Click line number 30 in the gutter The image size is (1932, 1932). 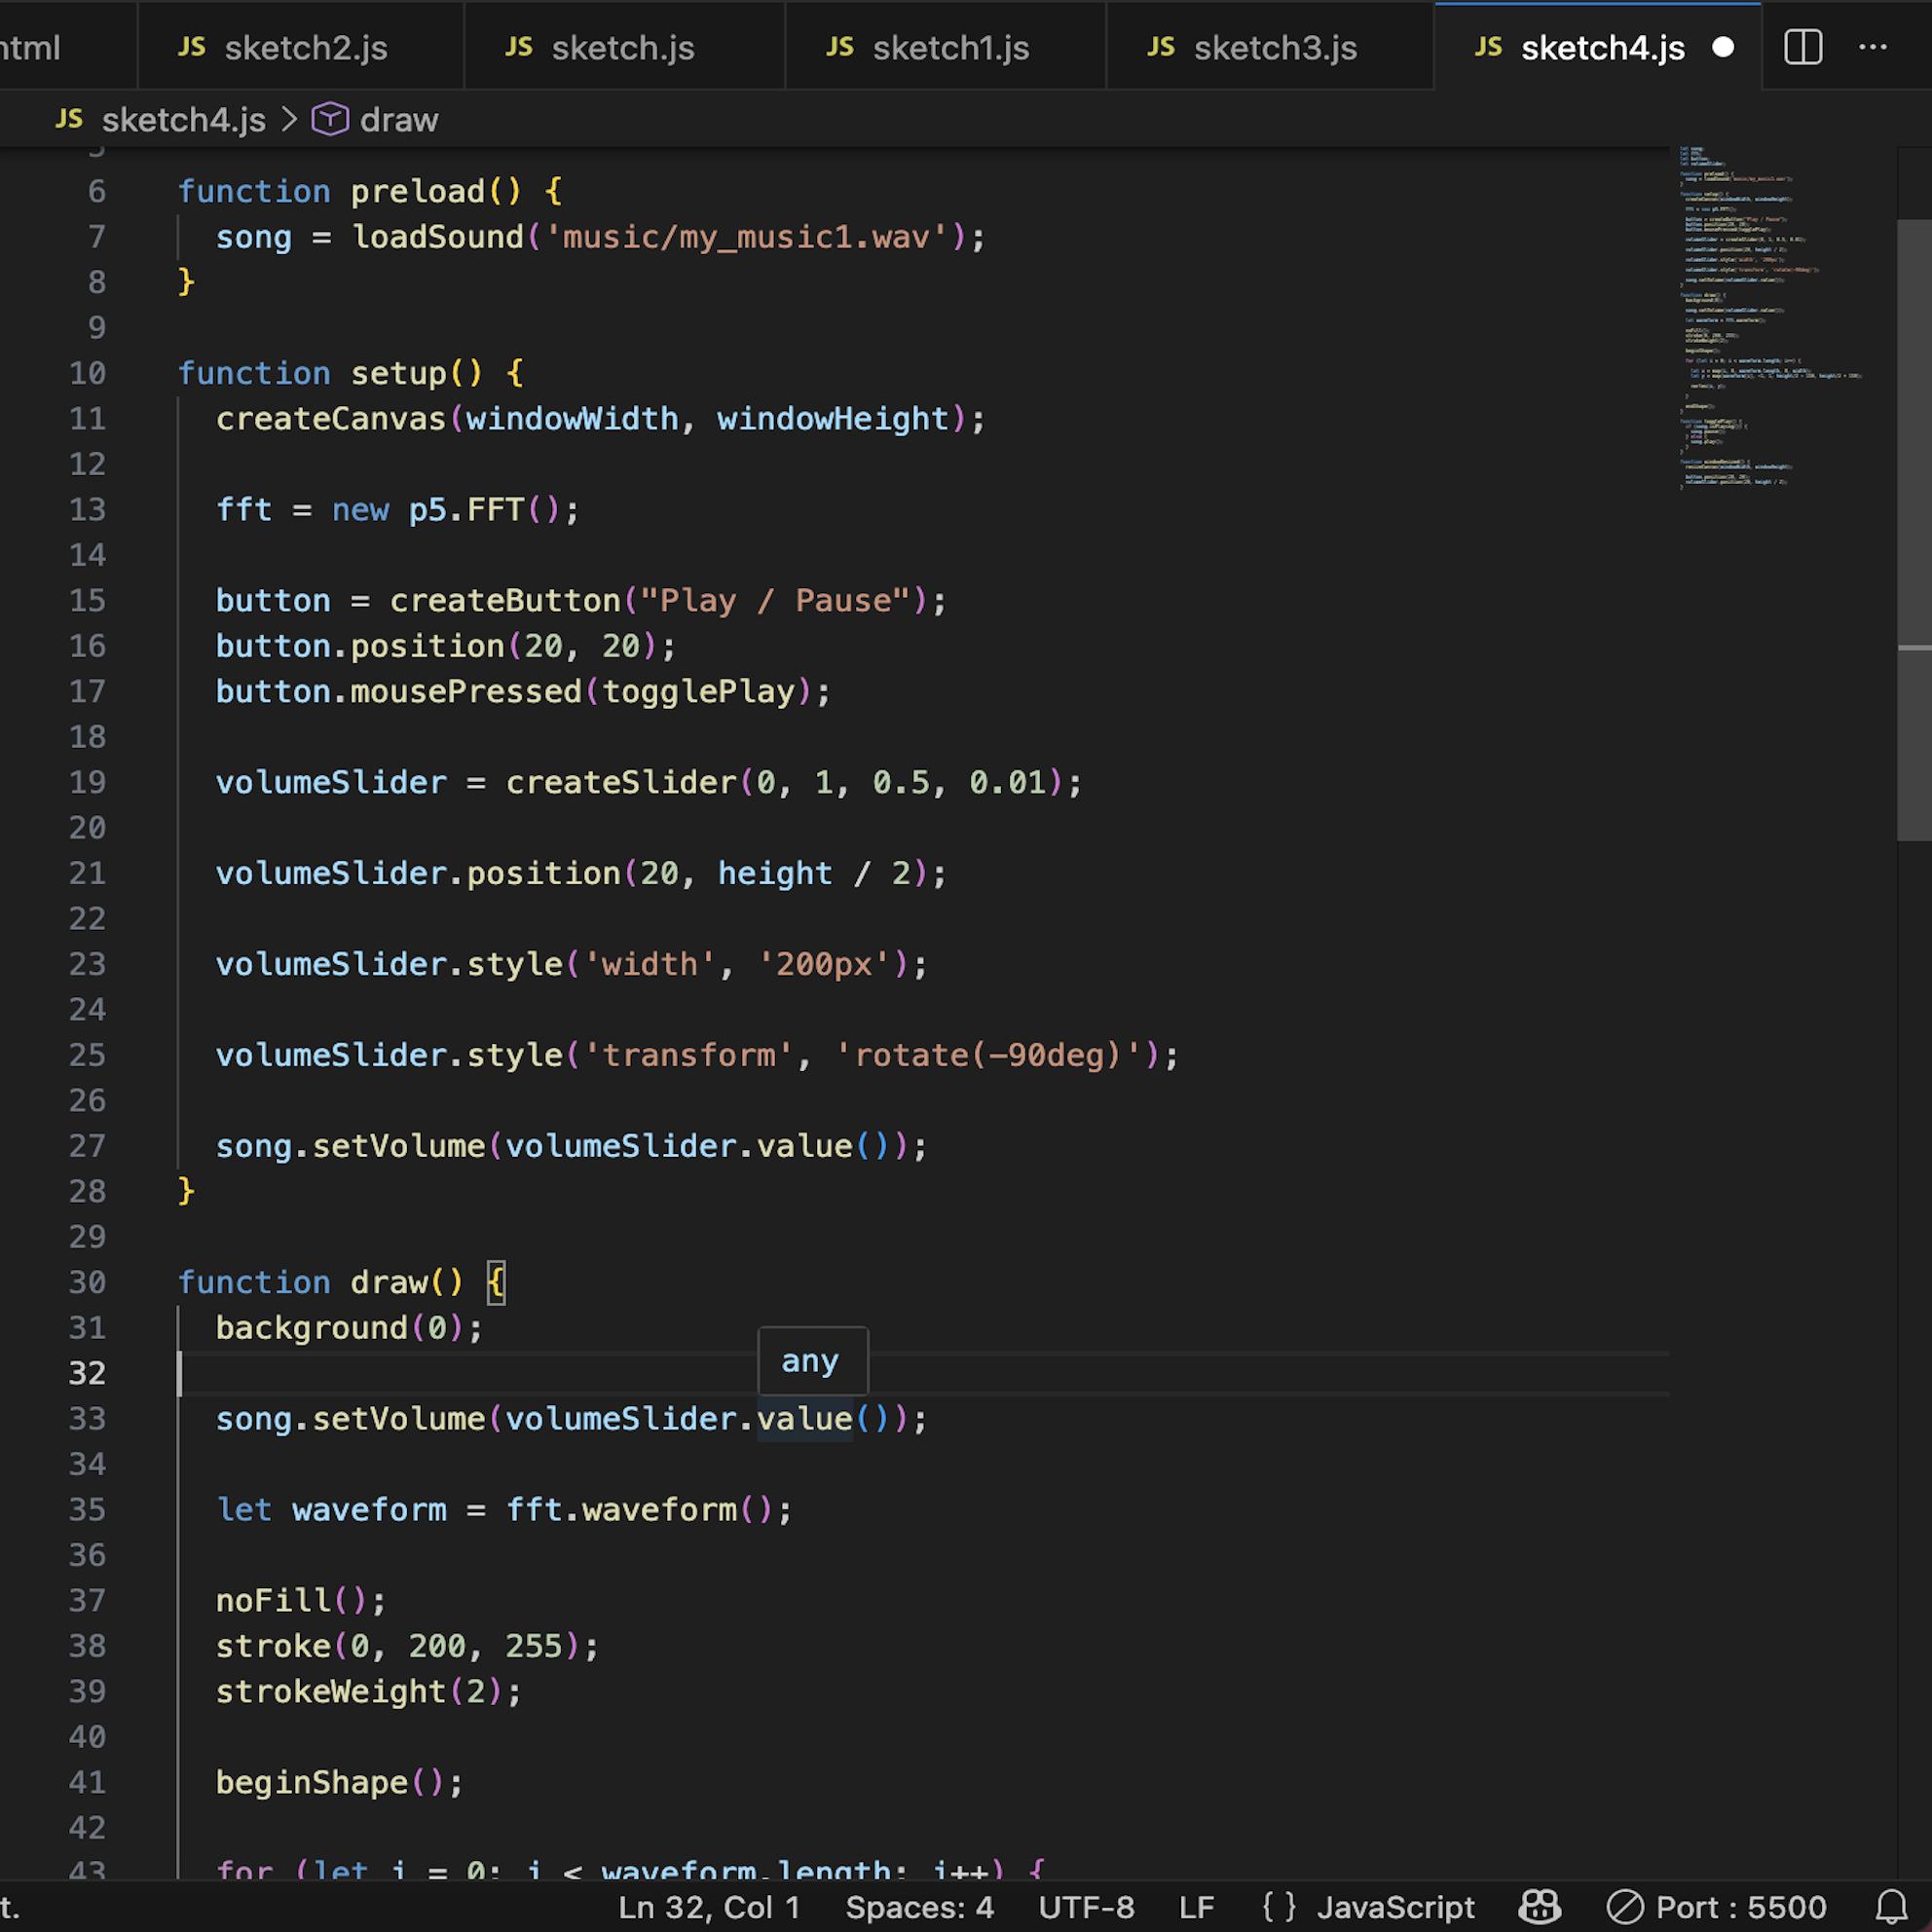point(87,1282)
